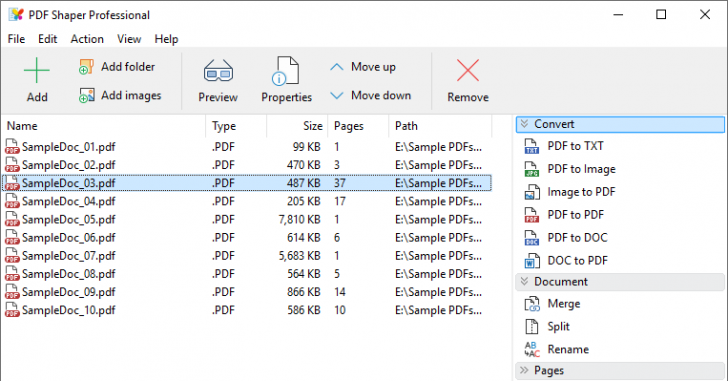Collapse the Convert section
This screenshot has height=381, width=728.
[524, 124]
